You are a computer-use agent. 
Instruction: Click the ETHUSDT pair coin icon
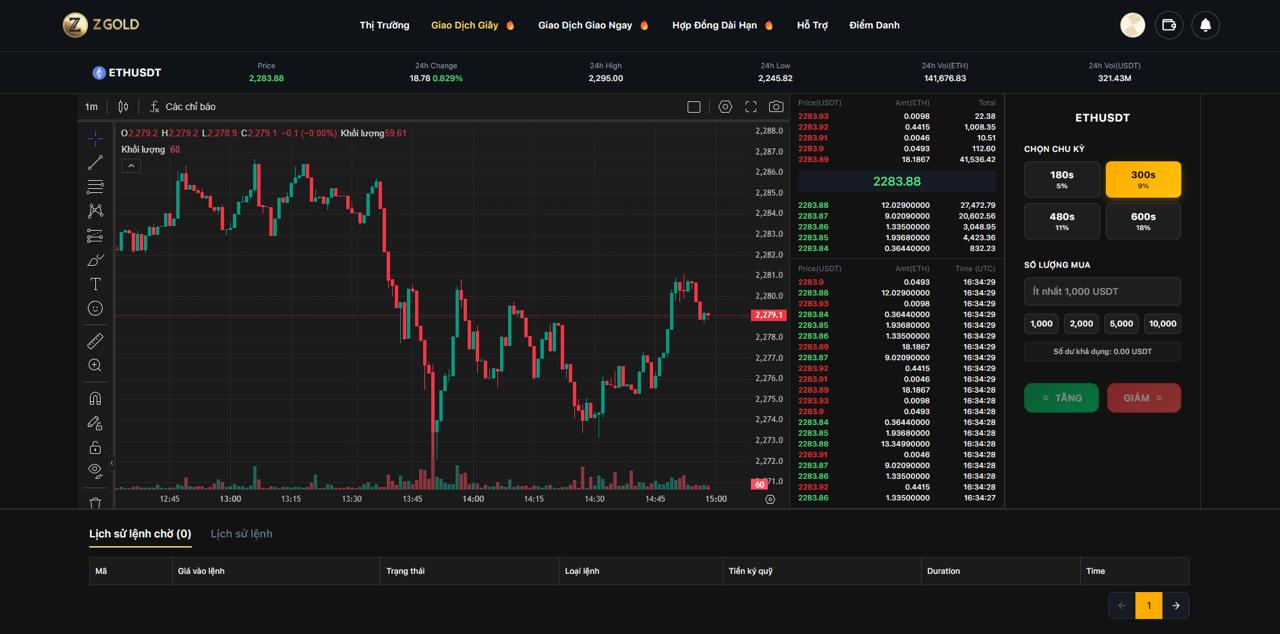[99, 73]
